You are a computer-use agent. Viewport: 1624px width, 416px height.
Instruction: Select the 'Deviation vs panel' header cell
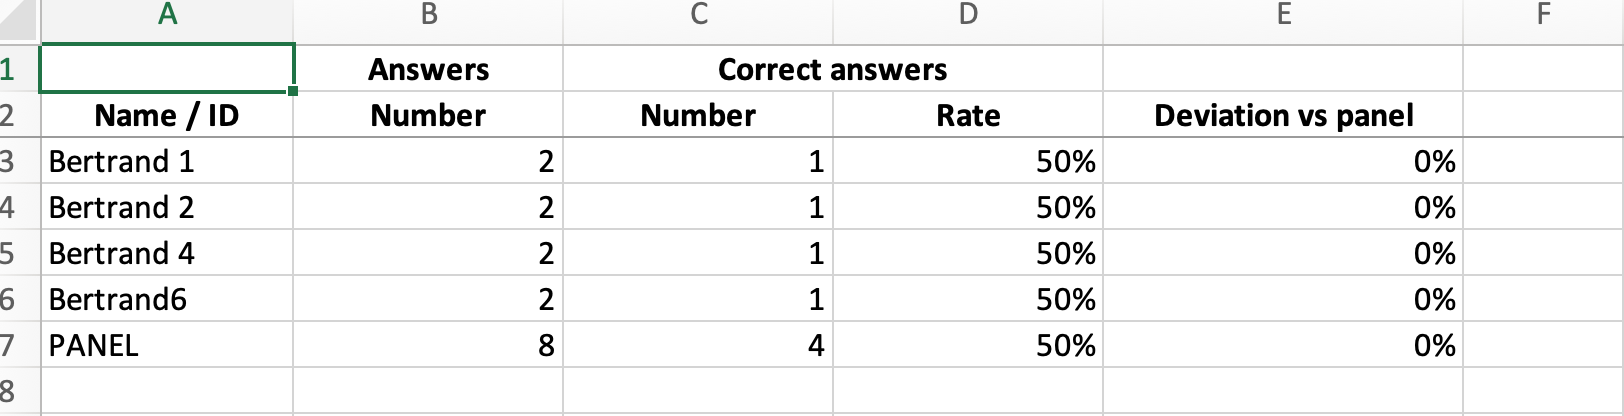pos(1283,115)
